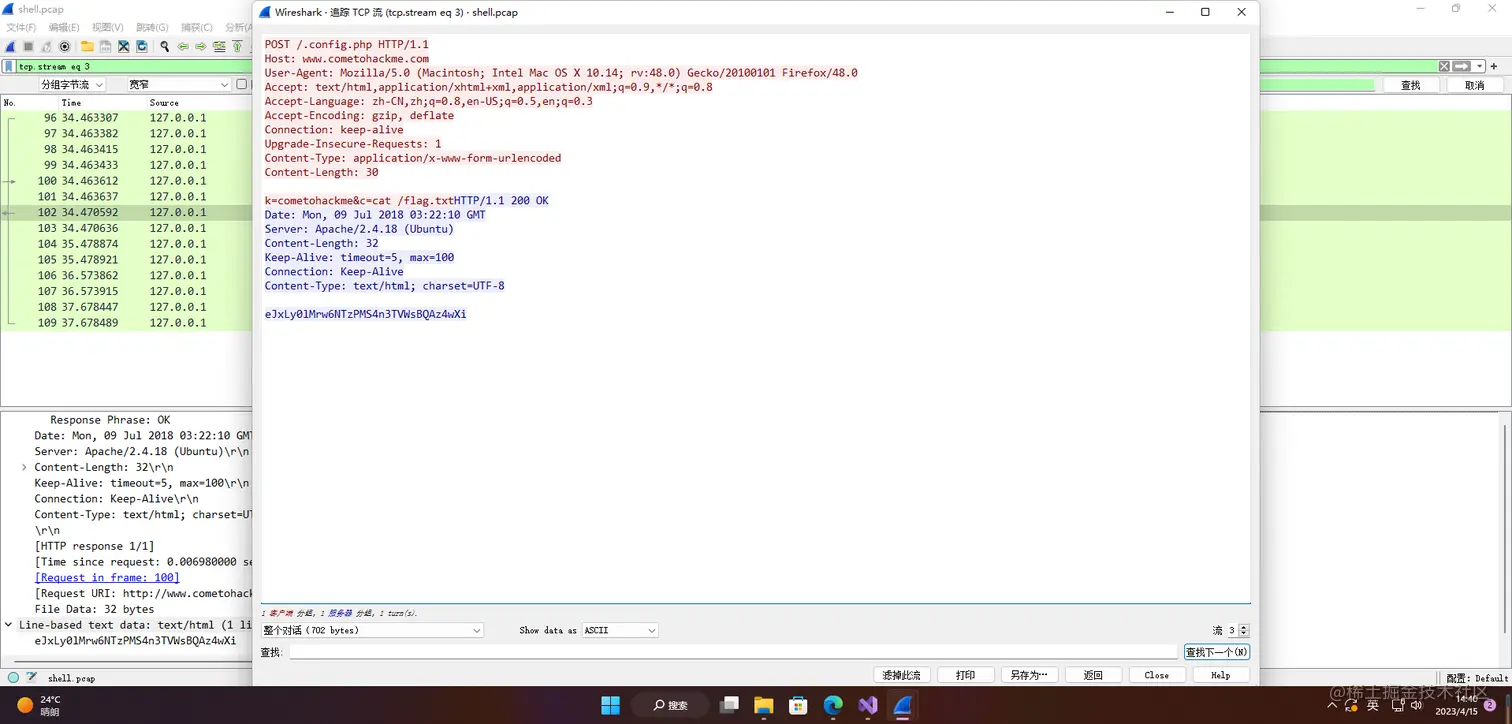Click the 取消 button in main window
Viewport: 1512px width, 724px height.
(1474, 85)
